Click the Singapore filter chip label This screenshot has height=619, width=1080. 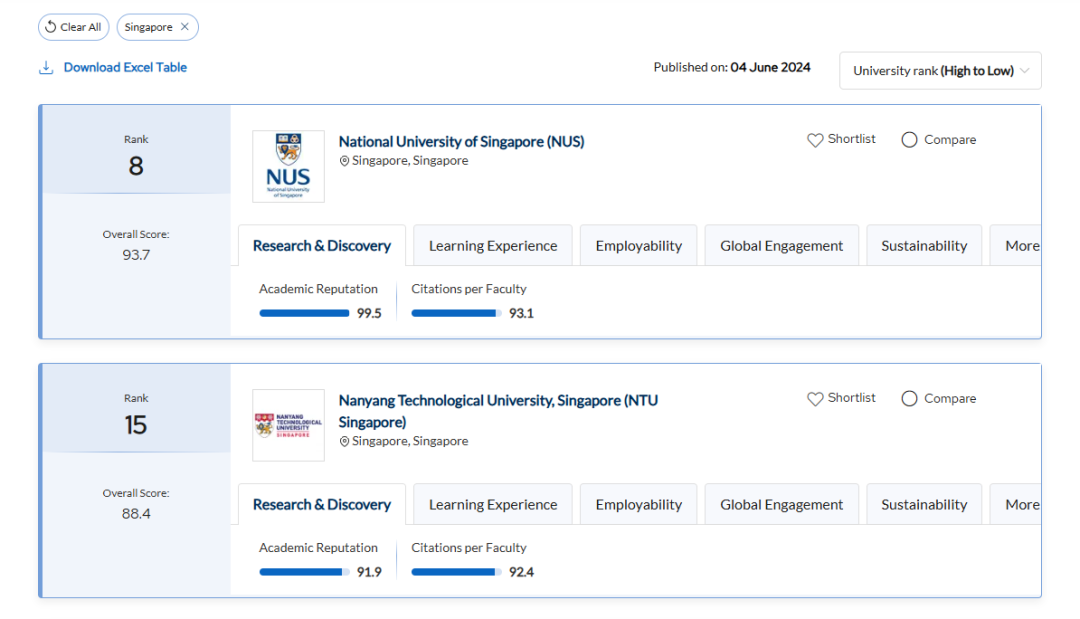pos(148,27)
